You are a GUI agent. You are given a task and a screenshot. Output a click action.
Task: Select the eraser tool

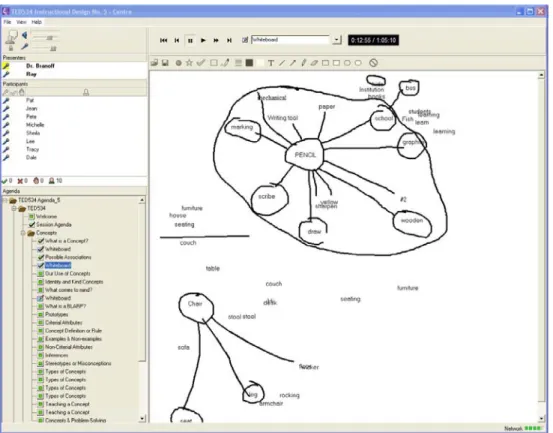coord(314,63)
